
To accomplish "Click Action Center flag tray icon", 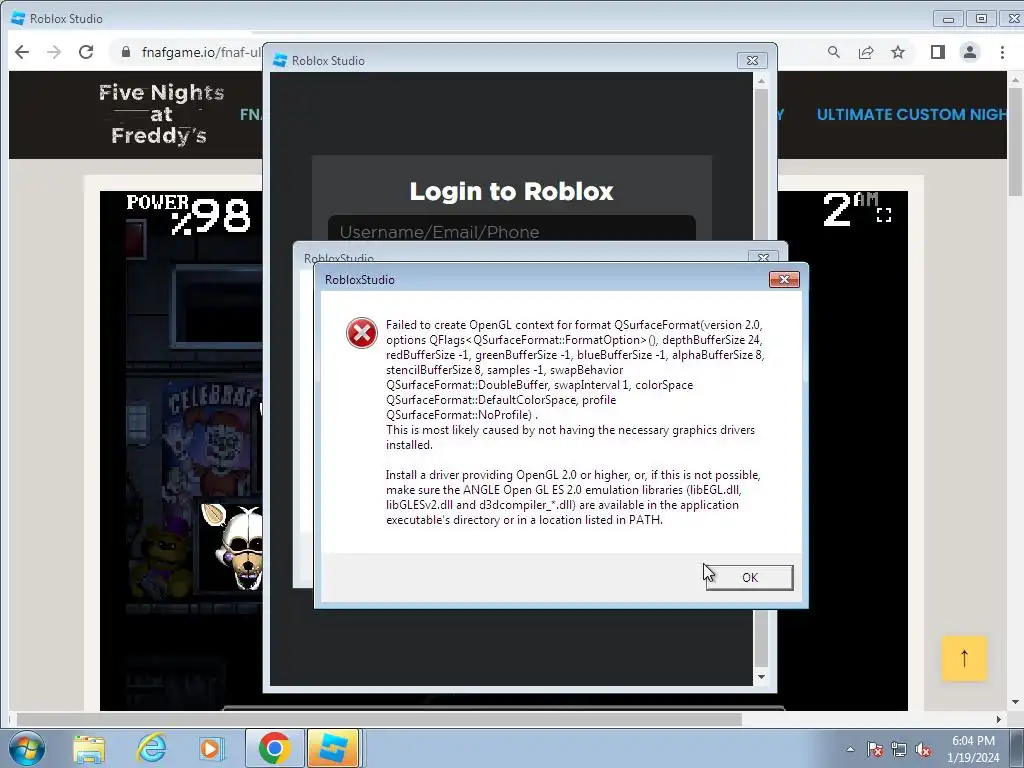I will click(875, 749).
